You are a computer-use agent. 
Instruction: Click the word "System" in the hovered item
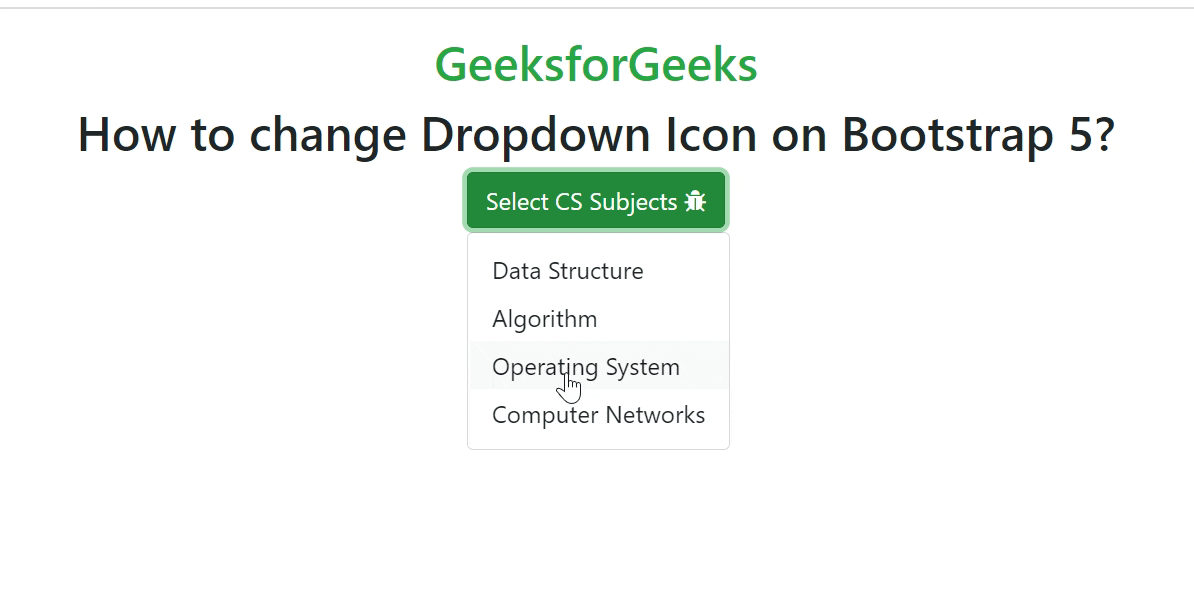642,367
